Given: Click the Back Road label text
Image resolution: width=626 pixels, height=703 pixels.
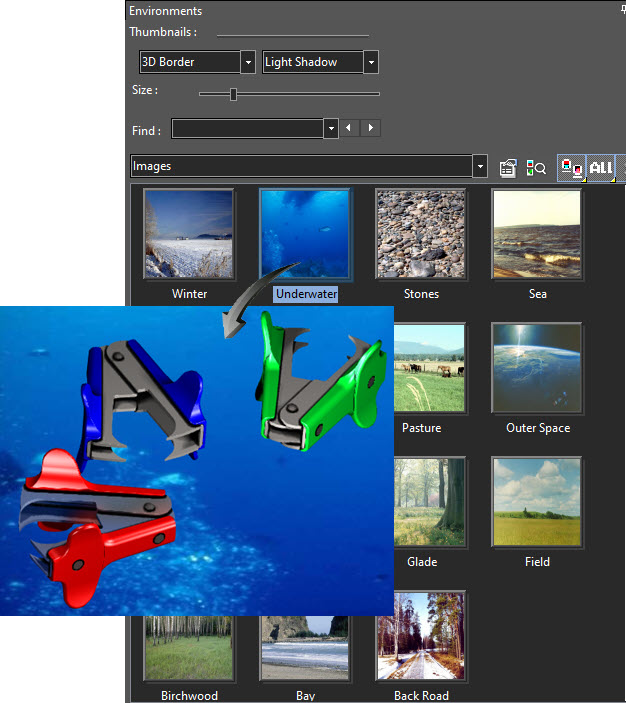Looking at the screenshot, I should [x=421, y=695].
